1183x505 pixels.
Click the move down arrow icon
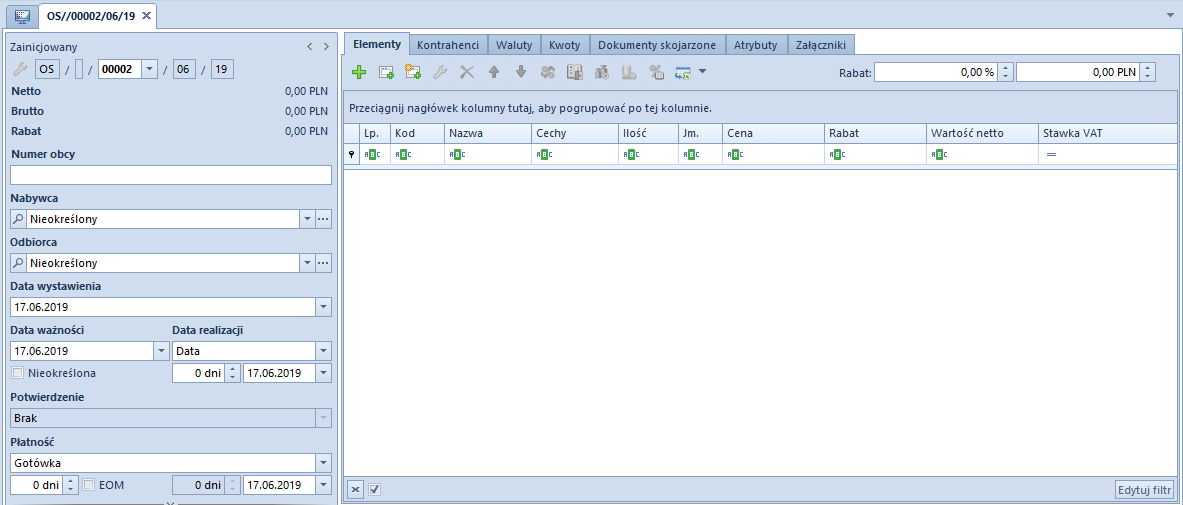click(x=521, y=72)
